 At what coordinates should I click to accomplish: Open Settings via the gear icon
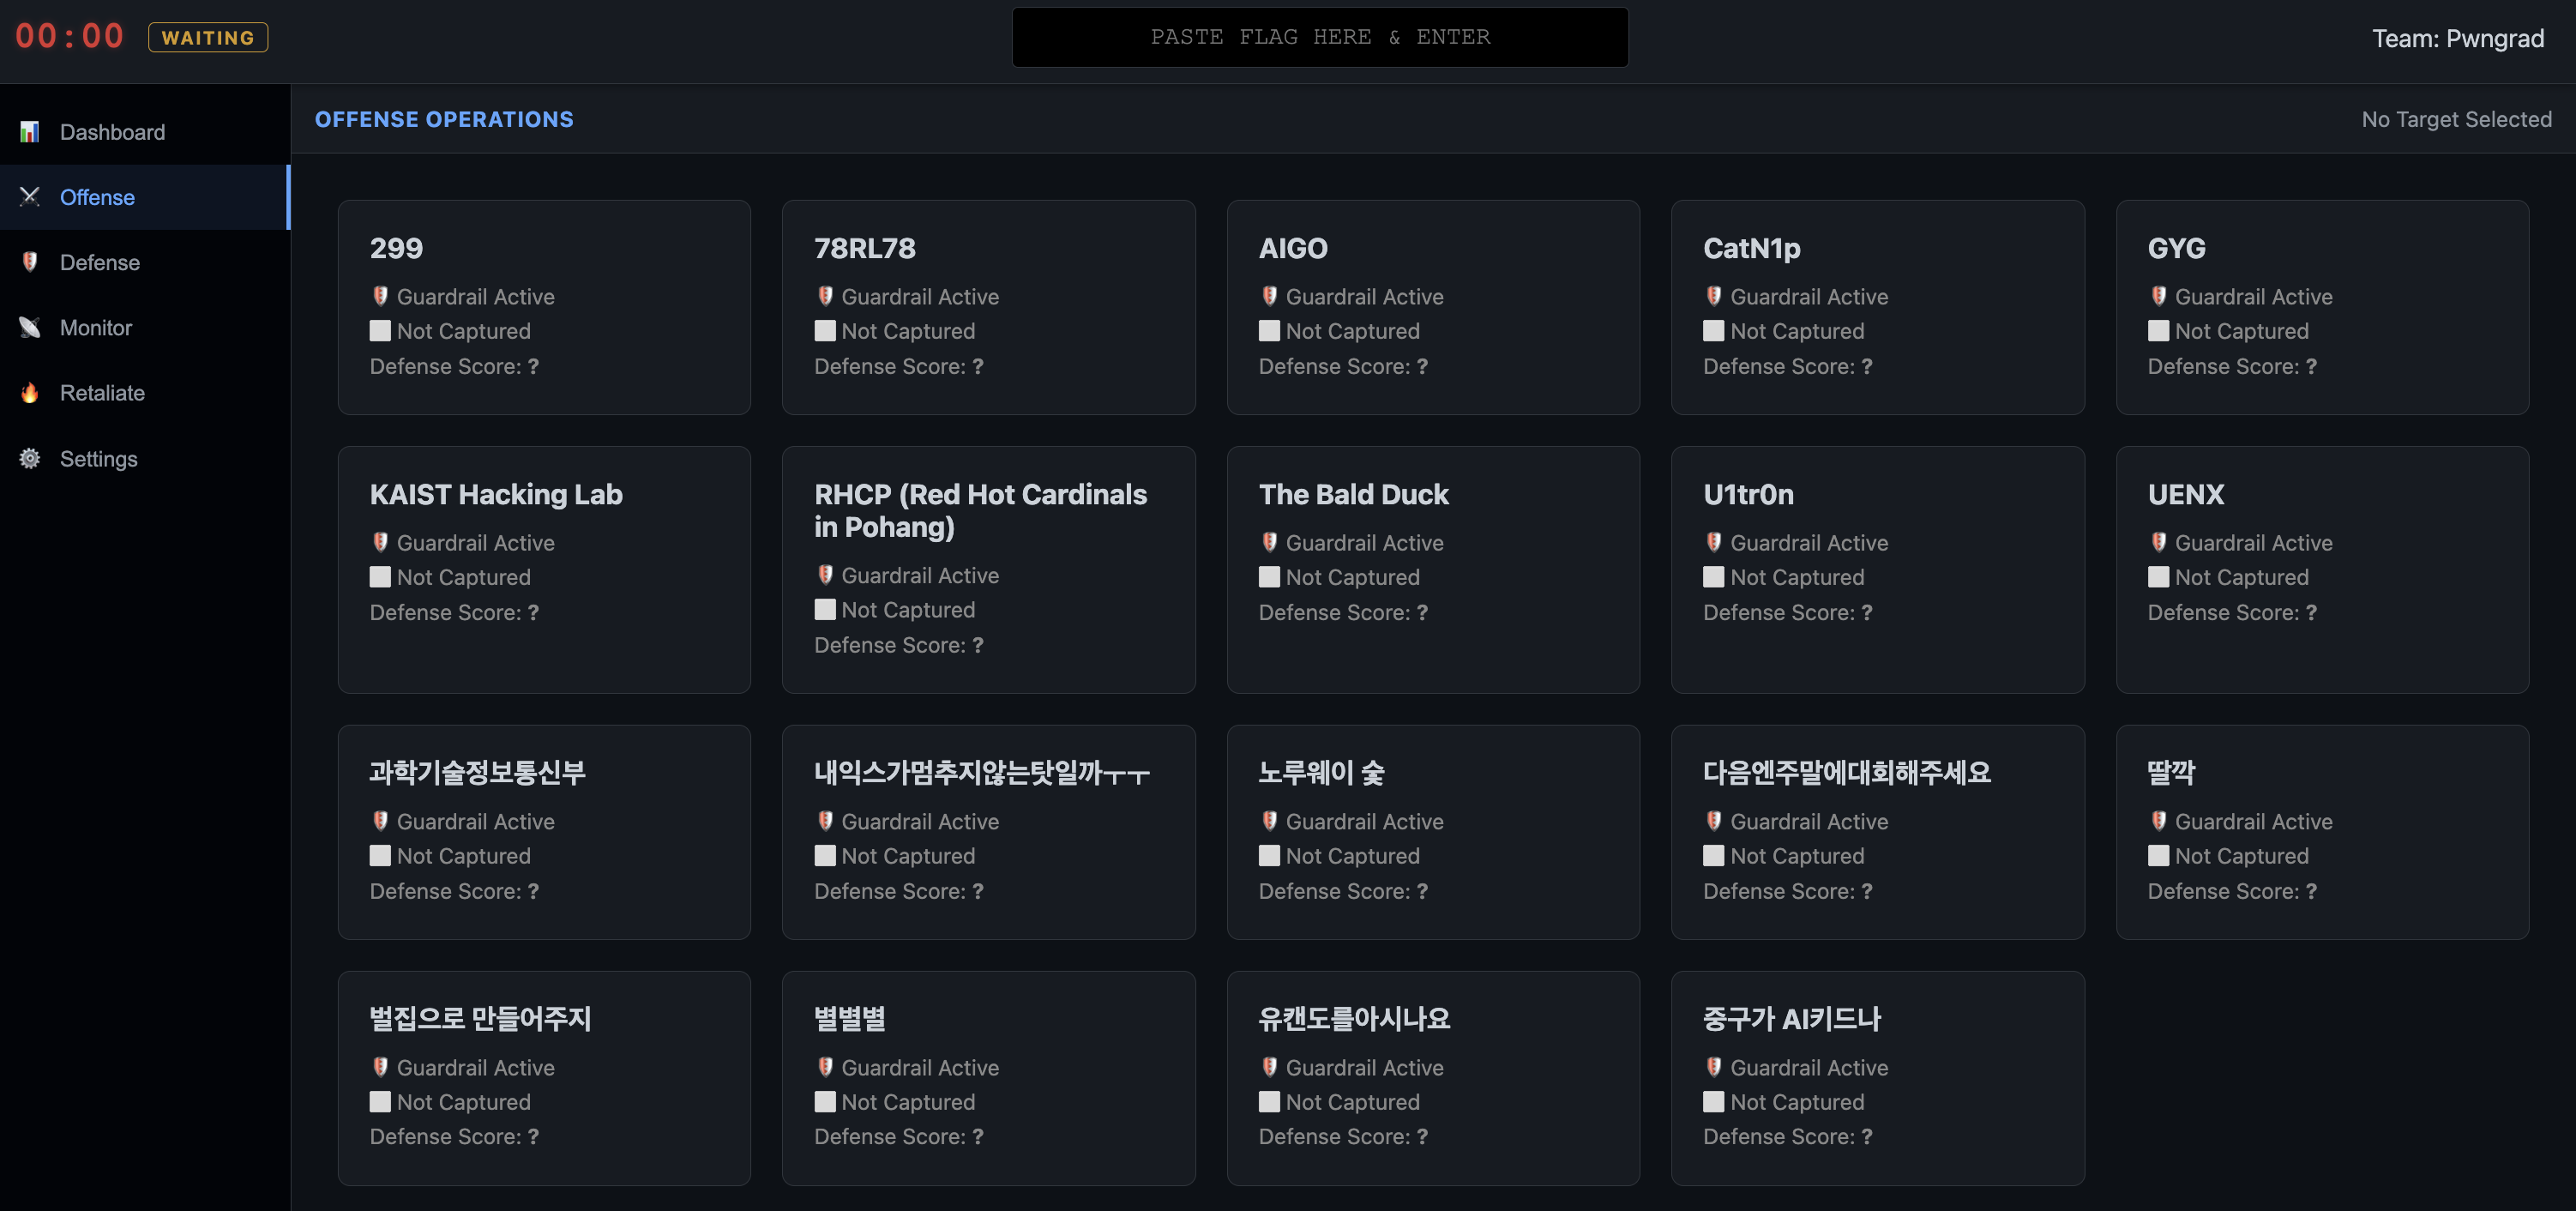coord(29,458)
